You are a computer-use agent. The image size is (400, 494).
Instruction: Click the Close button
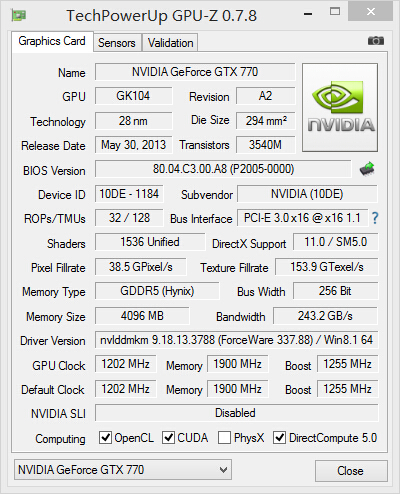pos(351,471)
